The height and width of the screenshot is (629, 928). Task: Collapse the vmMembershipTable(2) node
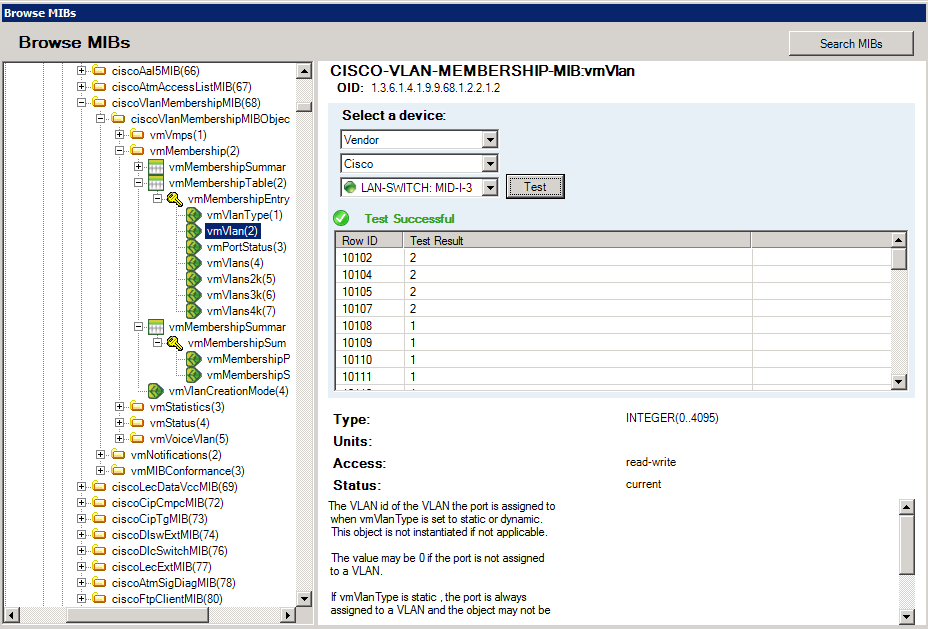click(138, 182)
